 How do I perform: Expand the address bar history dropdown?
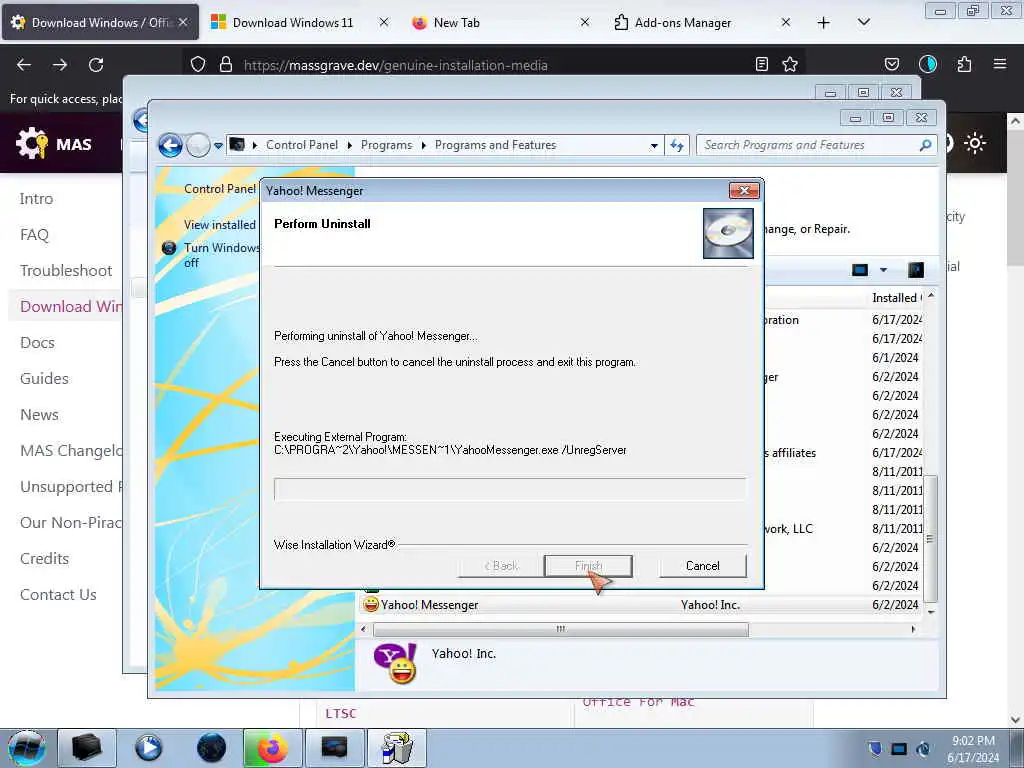654,146
